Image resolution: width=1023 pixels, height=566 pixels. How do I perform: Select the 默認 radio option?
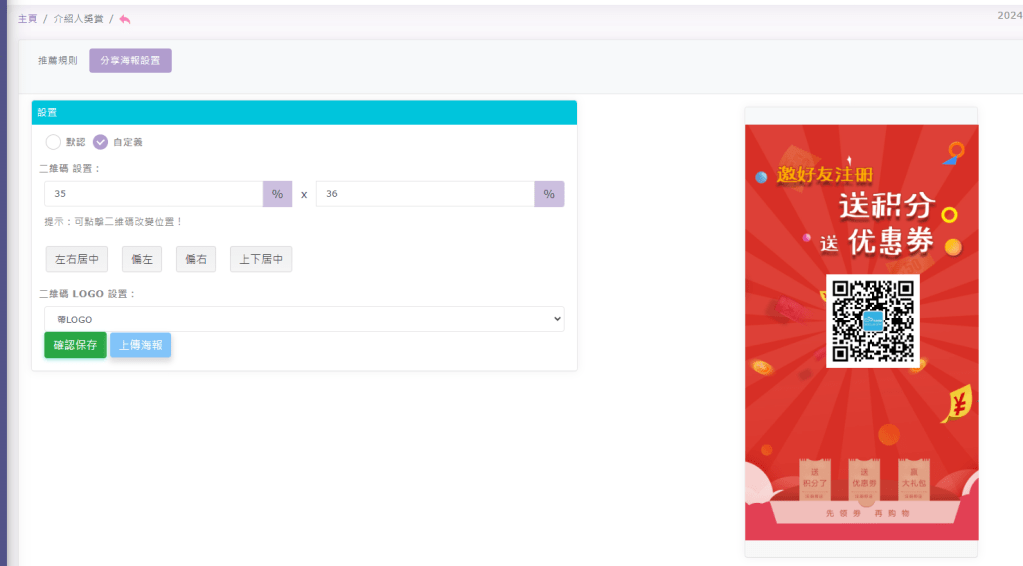pyautogui.click(x=54, y=142)
